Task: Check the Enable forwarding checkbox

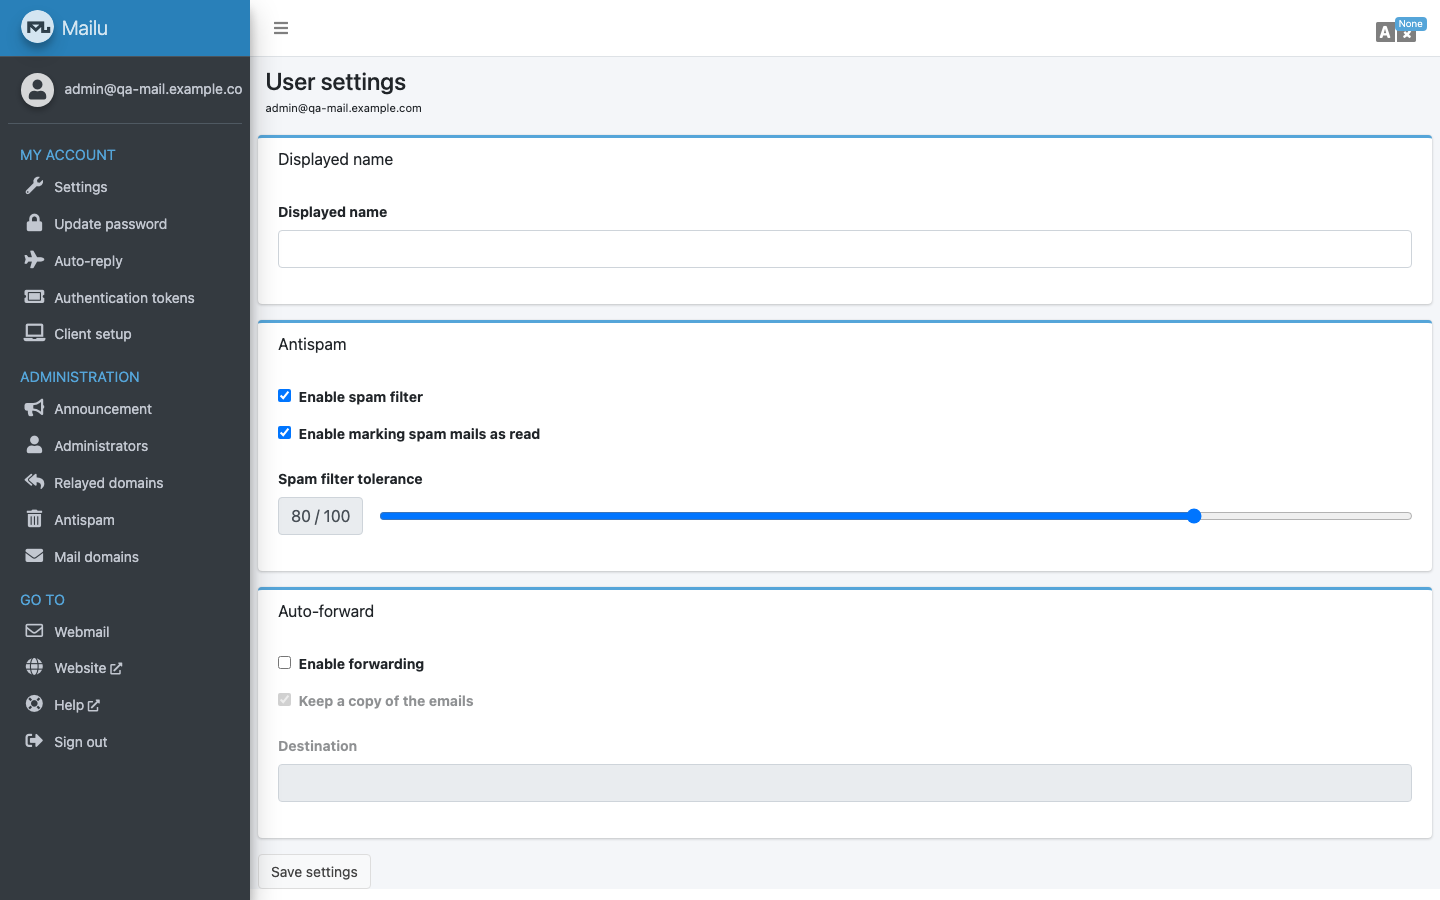Action: click(285, 663)
